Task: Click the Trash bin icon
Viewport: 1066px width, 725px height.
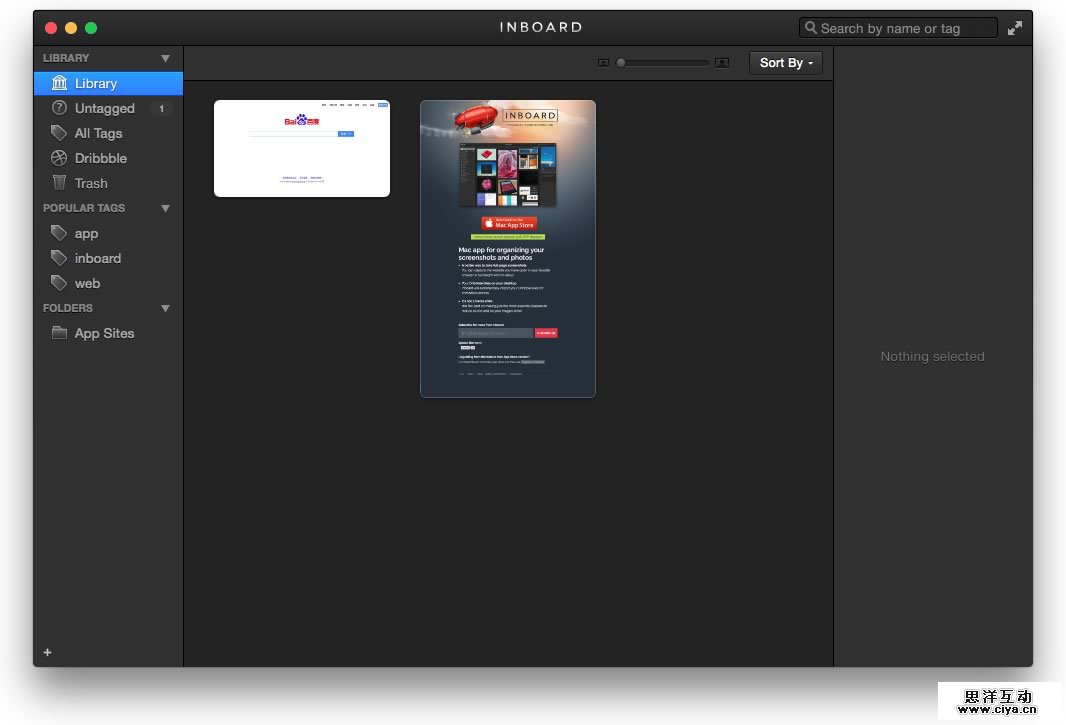Action: 60,183
